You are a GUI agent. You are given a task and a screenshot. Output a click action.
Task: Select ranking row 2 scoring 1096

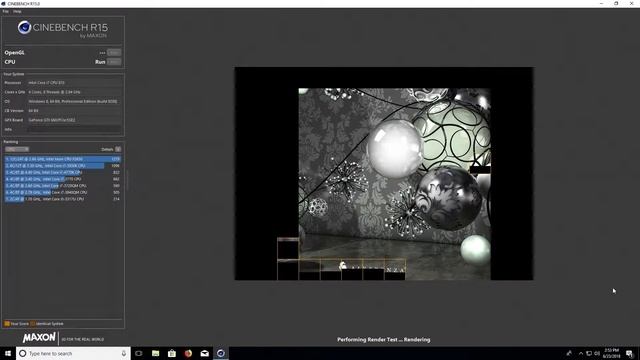[x=63, y=166]
